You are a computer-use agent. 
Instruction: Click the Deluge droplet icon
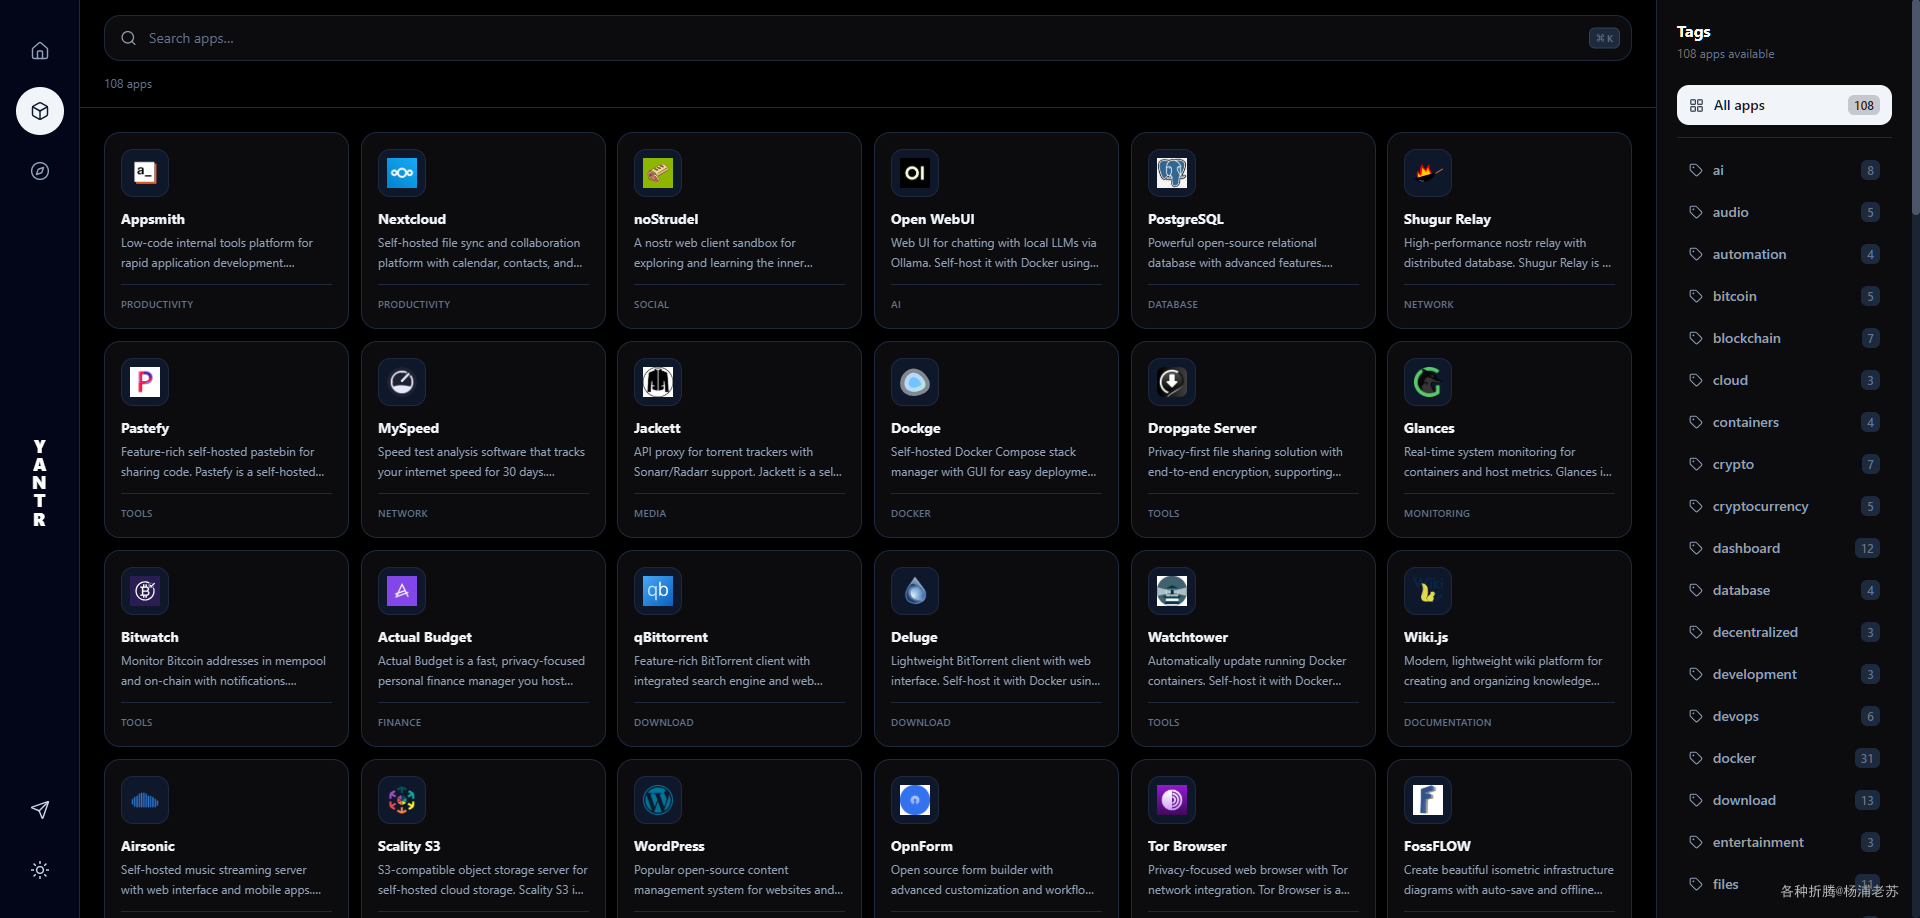pos(915,591)
